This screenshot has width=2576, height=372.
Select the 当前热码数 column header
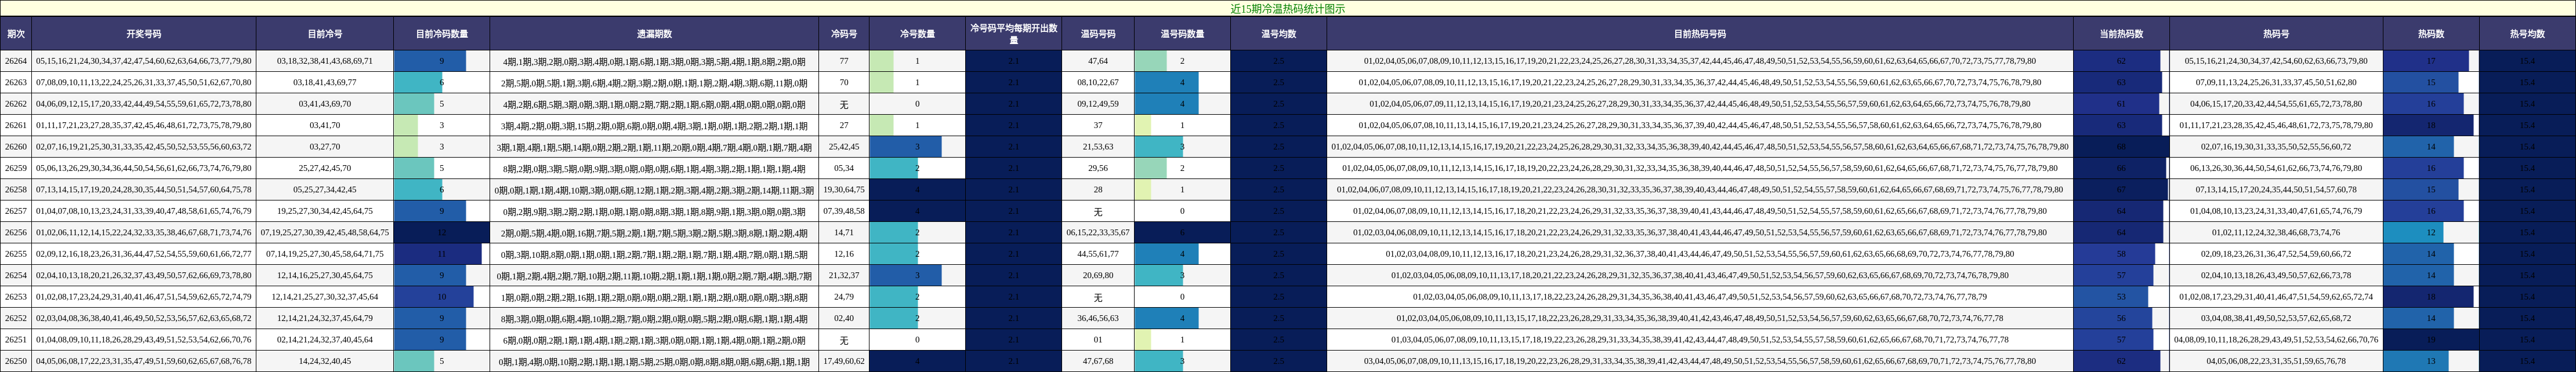pyautogui.click(x=2120, y=34)
